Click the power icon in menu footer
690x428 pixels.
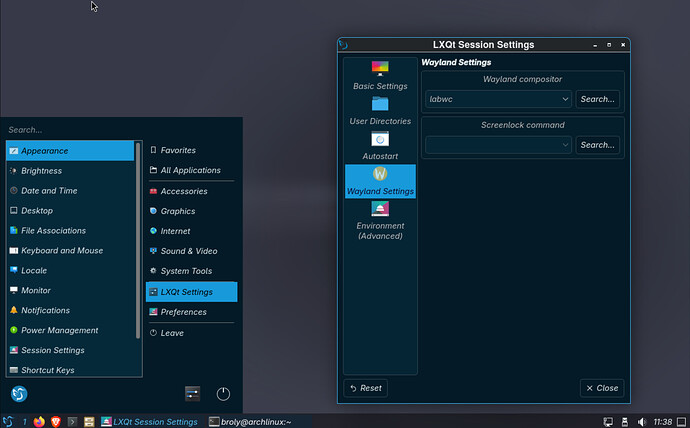pyautogui.click(x=223, y=394)
